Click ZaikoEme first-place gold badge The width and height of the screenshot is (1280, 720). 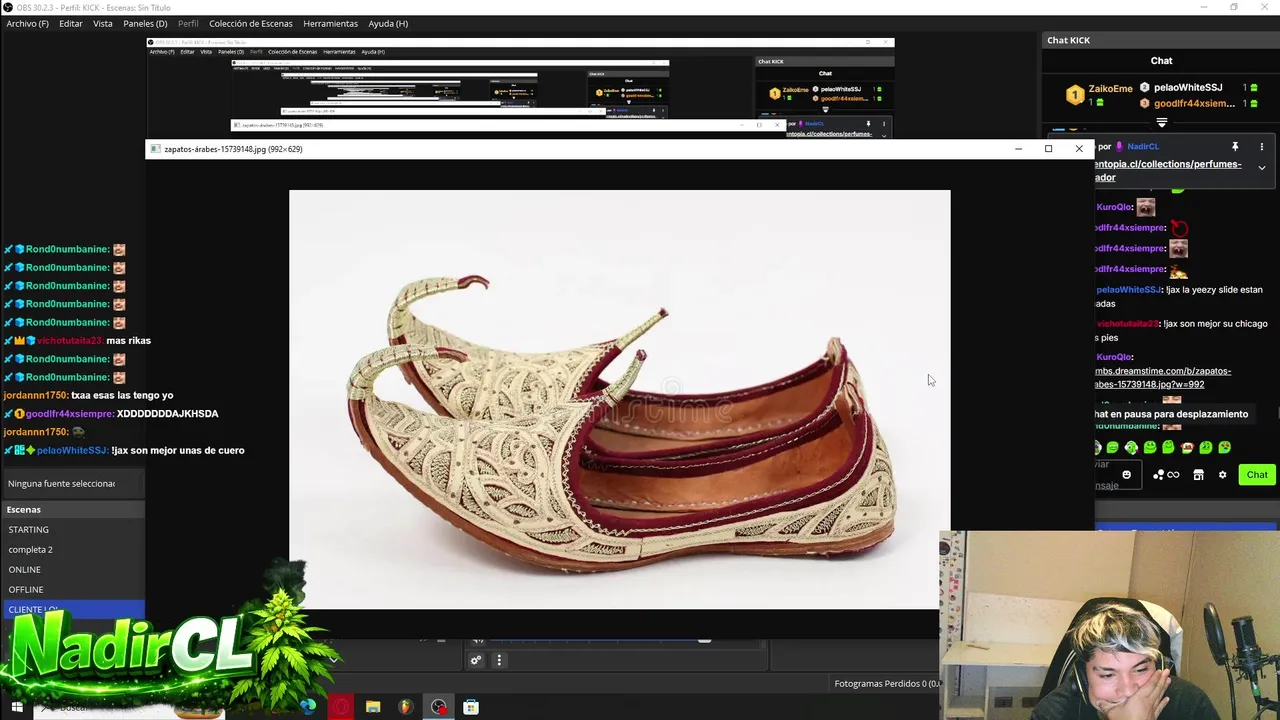(1074, 95)
